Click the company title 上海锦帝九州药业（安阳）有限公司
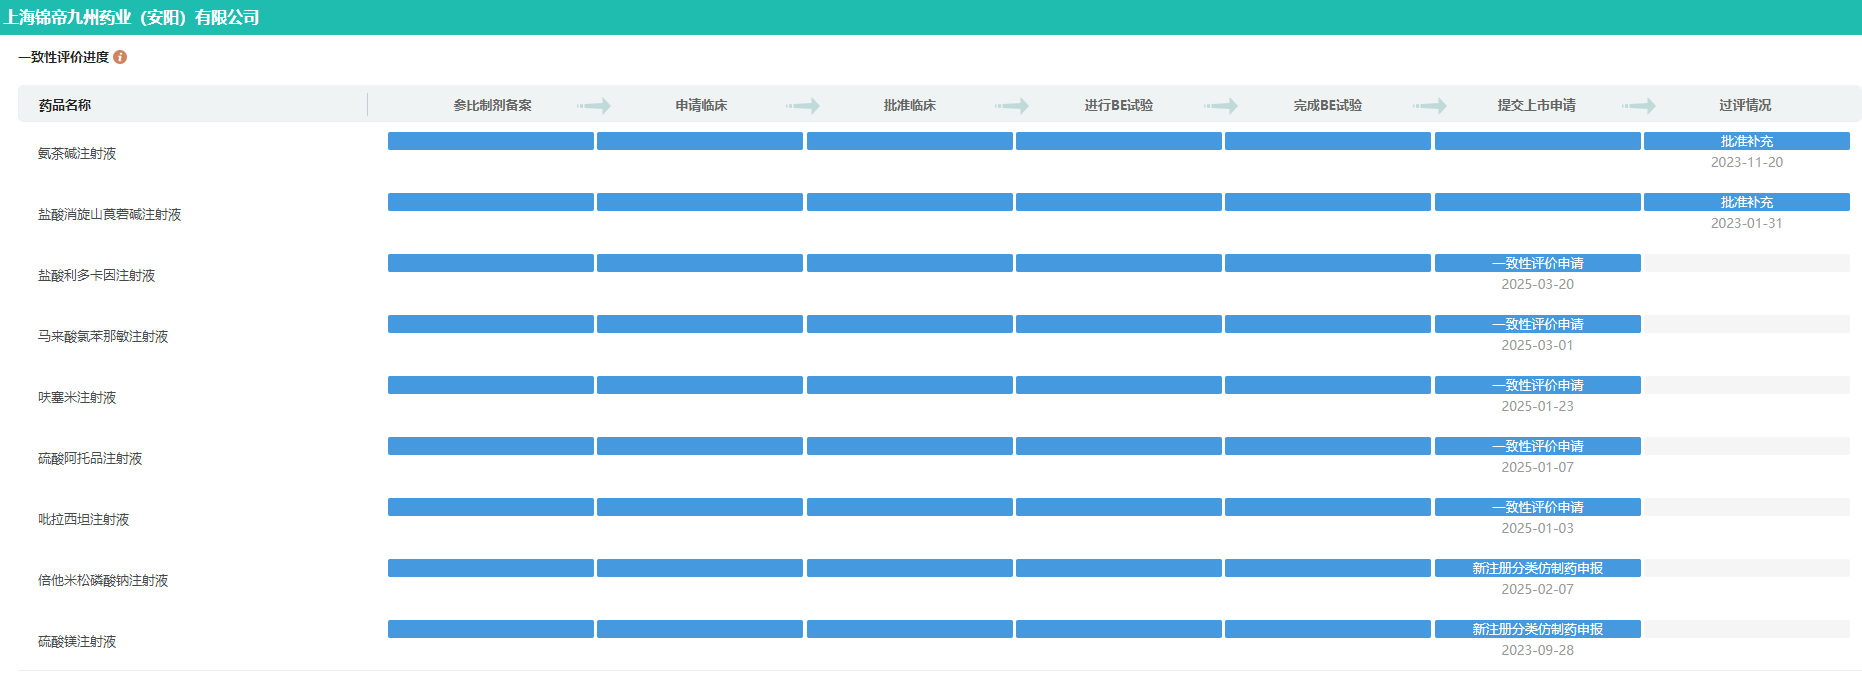 click(131, 17)
